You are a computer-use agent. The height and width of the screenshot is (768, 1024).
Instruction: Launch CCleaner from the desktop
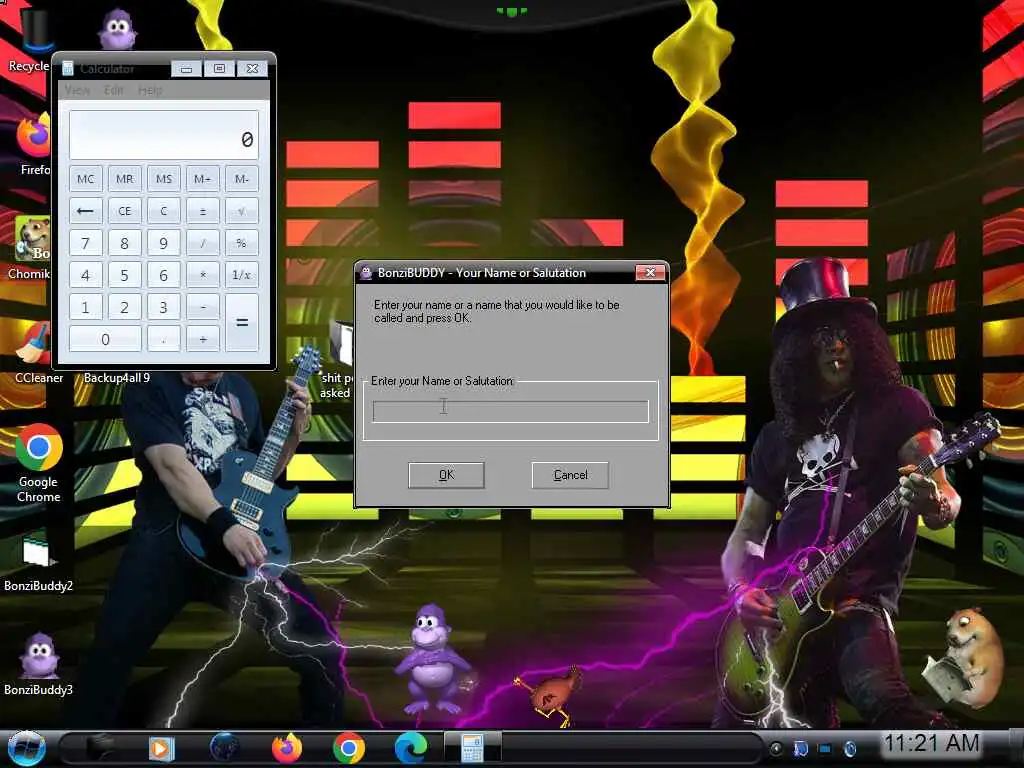tap(38, 353)
